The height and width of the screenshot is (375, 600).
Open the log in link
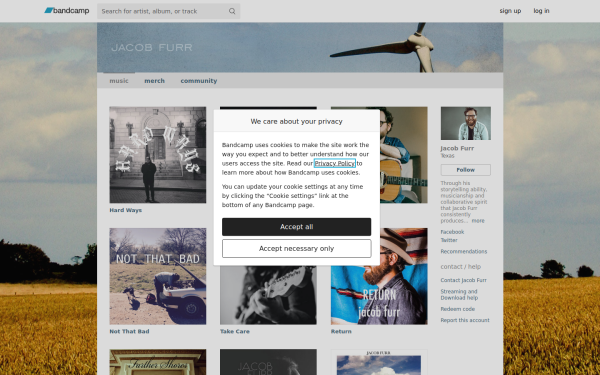541,11
